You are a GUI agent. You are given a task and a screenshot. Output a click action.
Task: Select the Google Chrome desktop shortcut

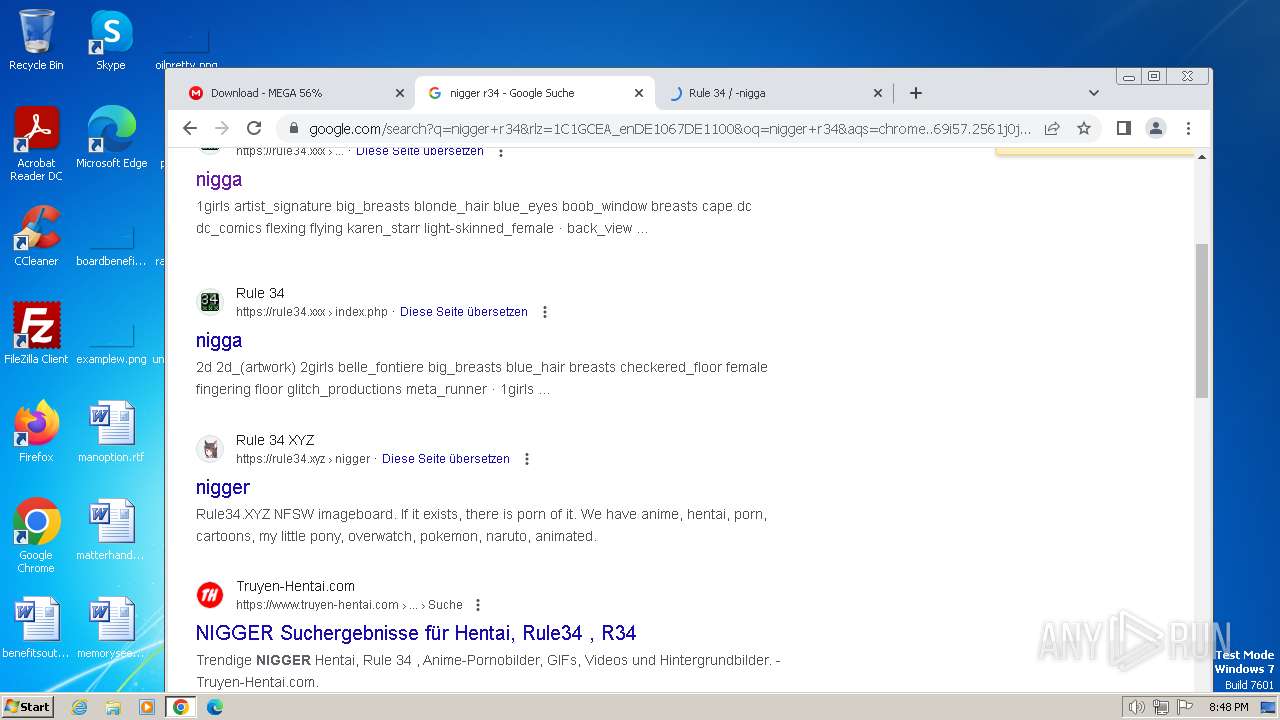36,536
